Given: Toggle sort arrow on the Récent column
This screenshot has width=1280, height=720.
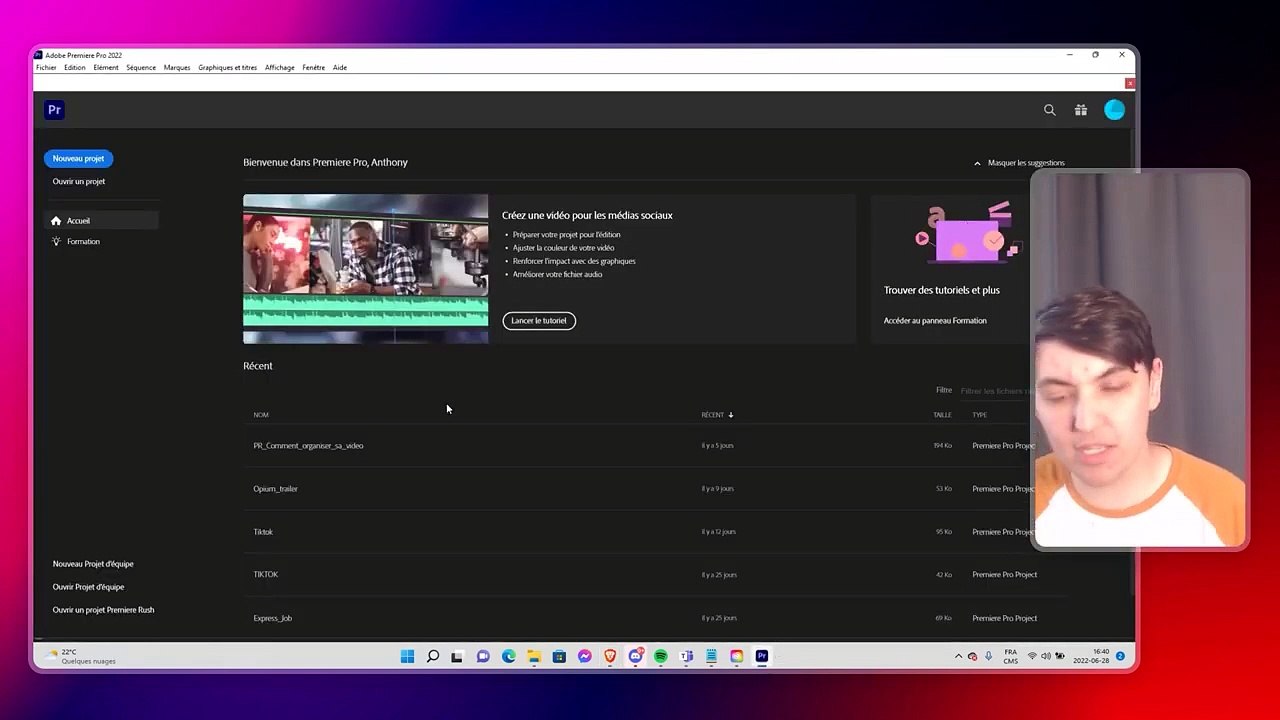Looking at the screenshot, I should 731,415.
